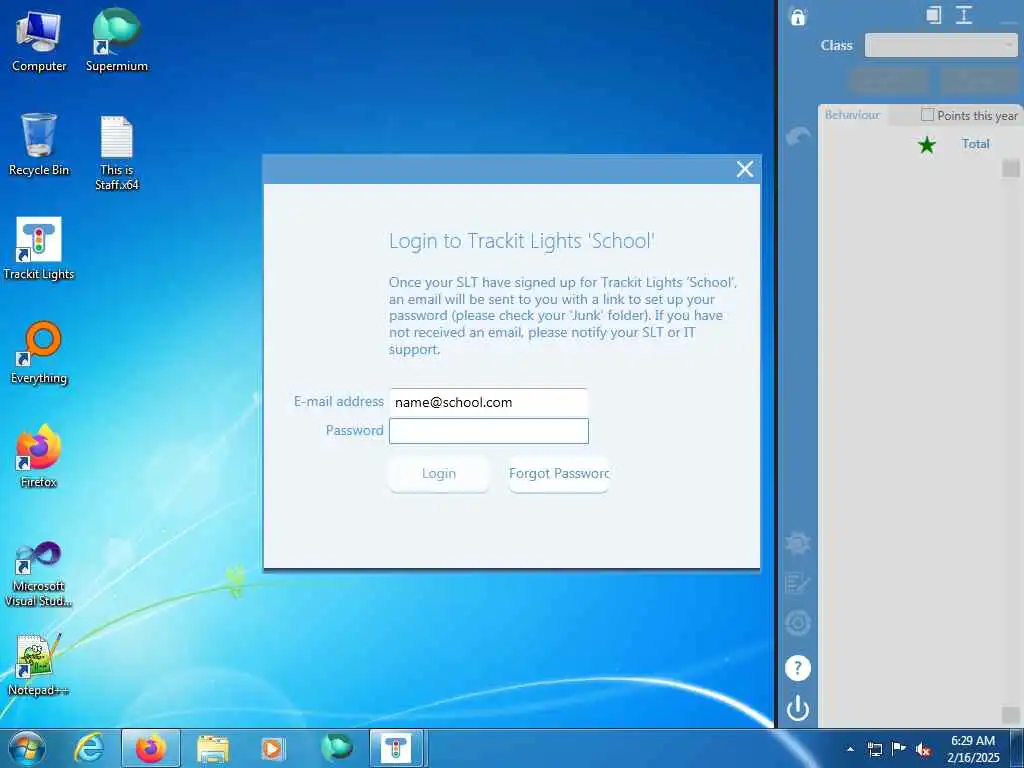Select the Notepad++ desktop shortcut
Viewport: 1024px width, 768px height.
pos(39,664)
